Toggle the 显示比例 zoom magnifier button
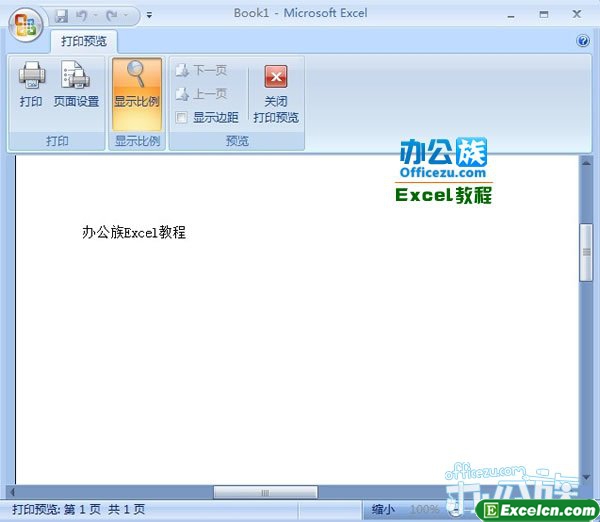The image size is (600, 522). click(x=137, y=94)
